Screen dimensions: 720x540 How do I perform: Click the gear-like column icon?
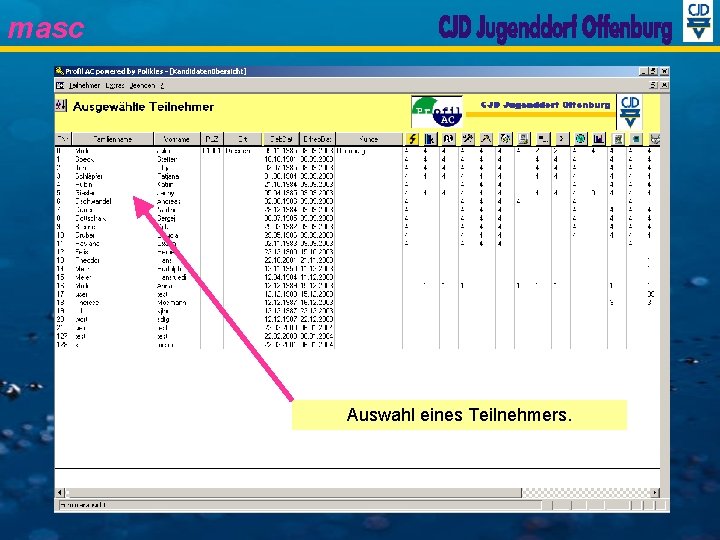[x=505, y=139]
